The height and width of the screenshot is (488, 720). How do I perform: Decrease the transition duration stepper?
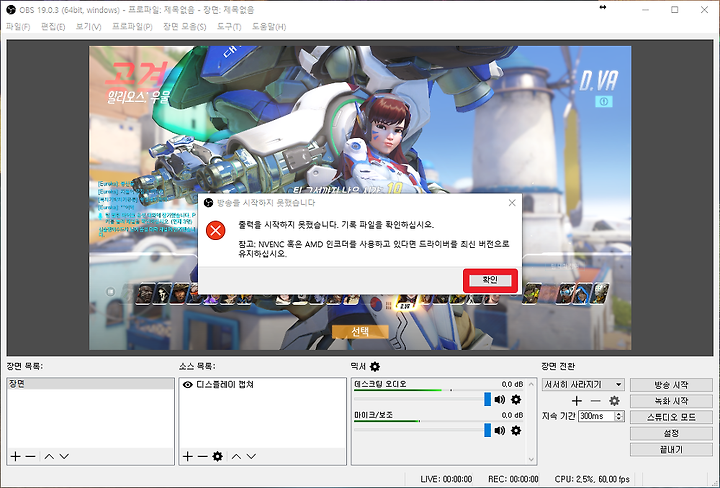point(619,419)
